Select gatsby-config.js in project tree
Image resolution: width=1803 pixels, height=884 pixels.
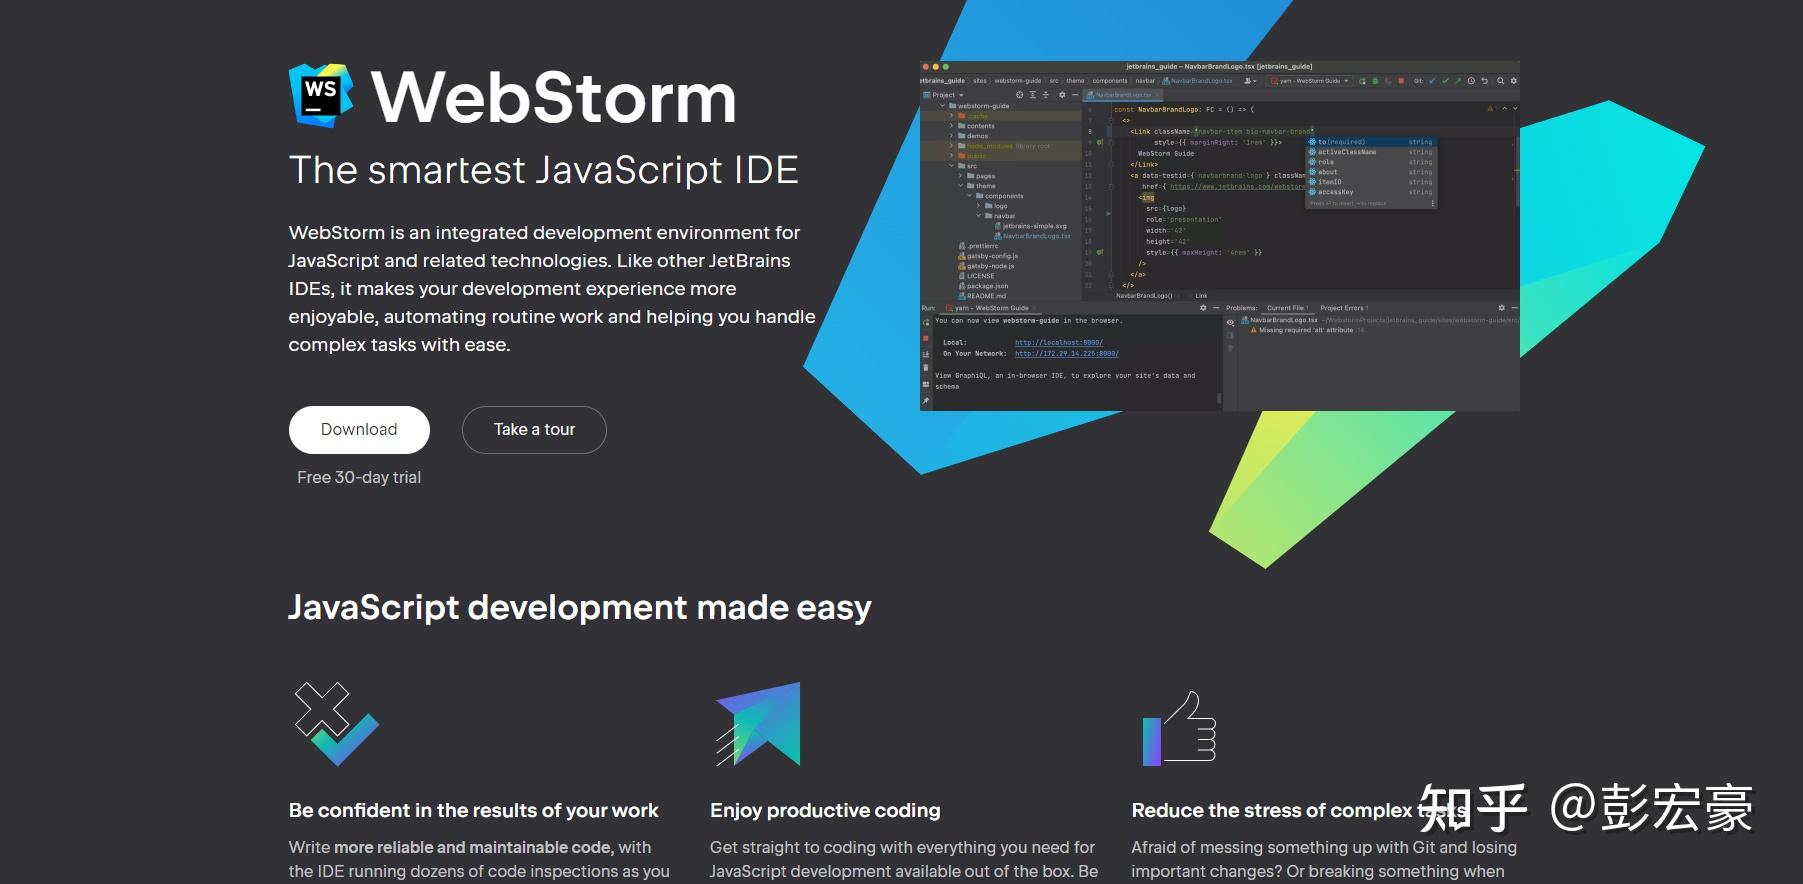(x=987, y=256)
